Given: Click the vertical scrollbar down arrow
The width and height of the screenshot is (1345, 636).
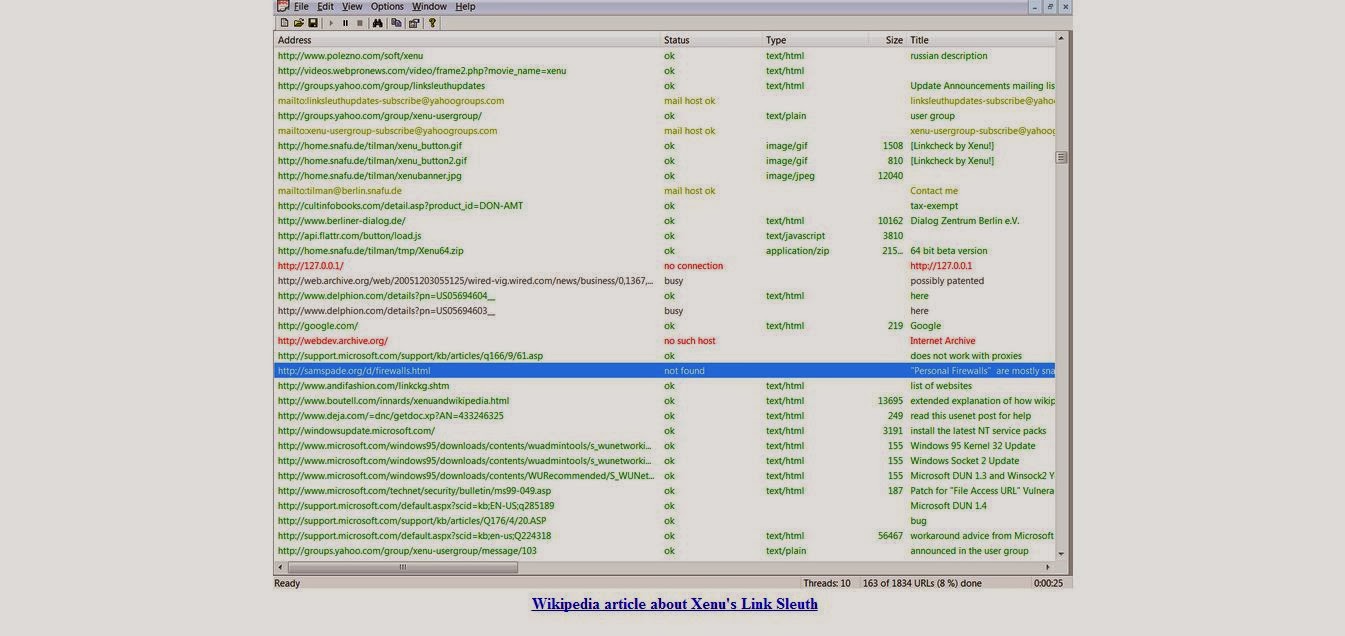Looking at the screenshot, I should pyautogui.click(x=1061, y=553).
